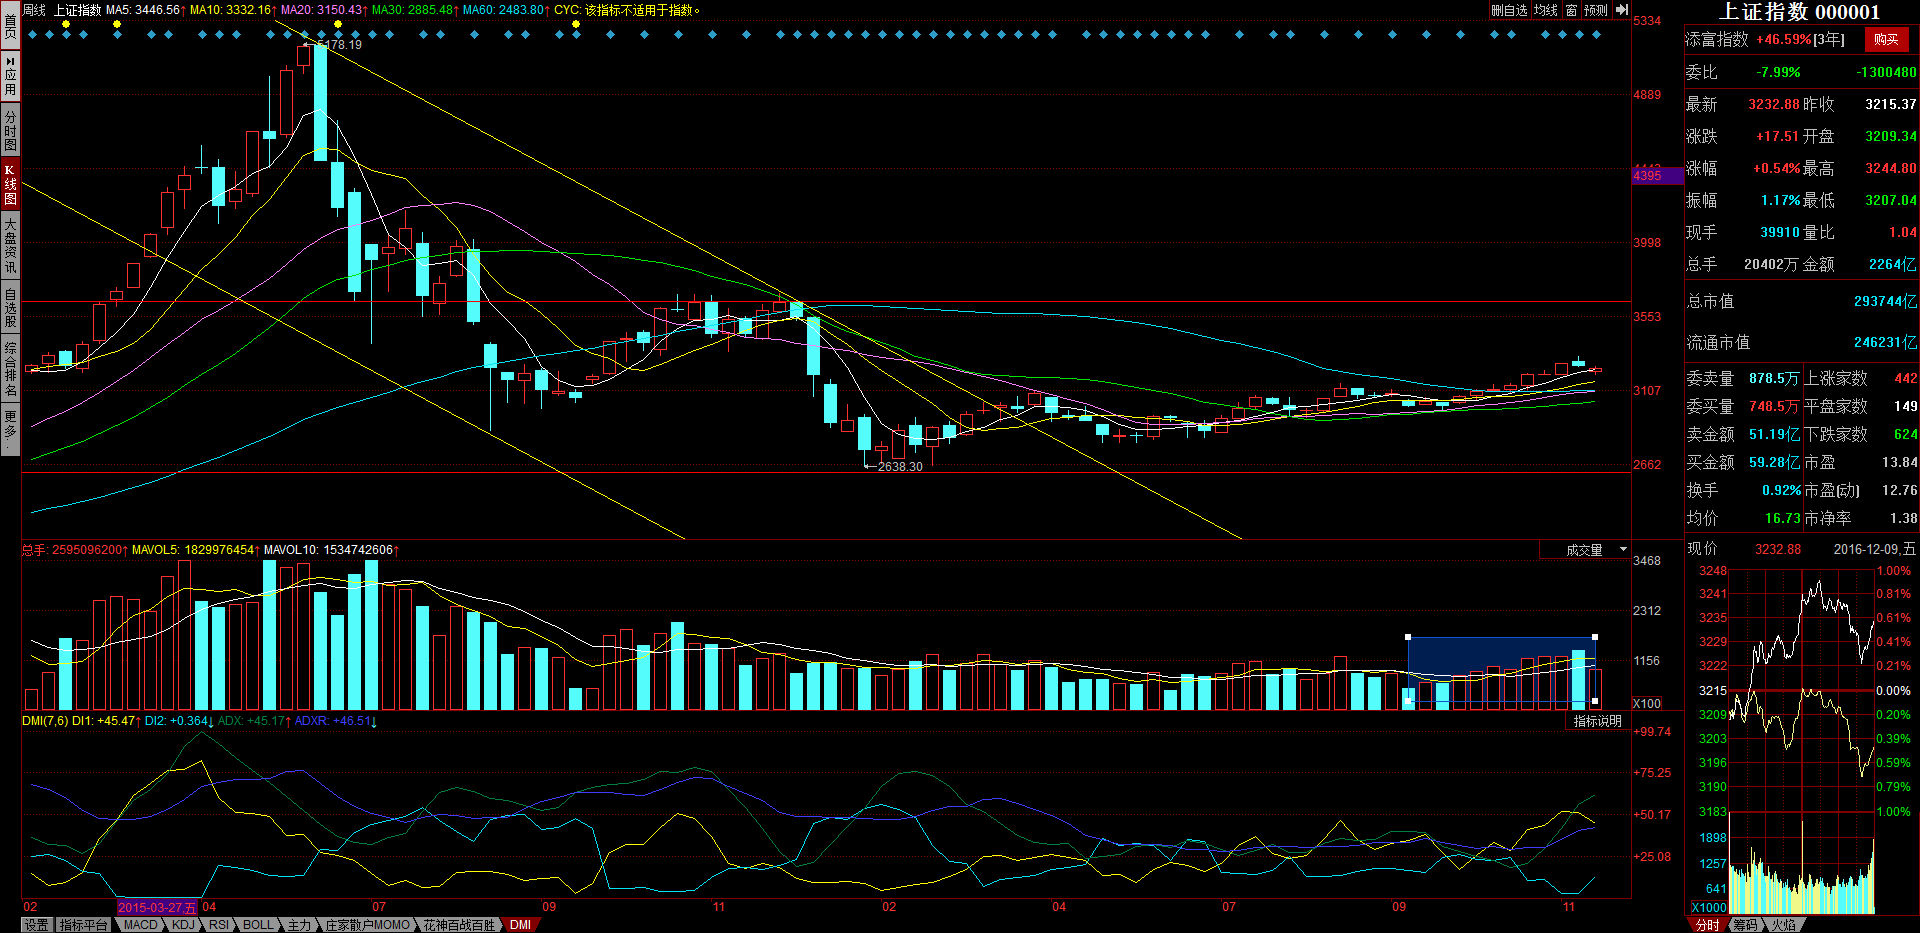
Task: Click the 2638.30 low price marker
Action: tap(900, 467)
